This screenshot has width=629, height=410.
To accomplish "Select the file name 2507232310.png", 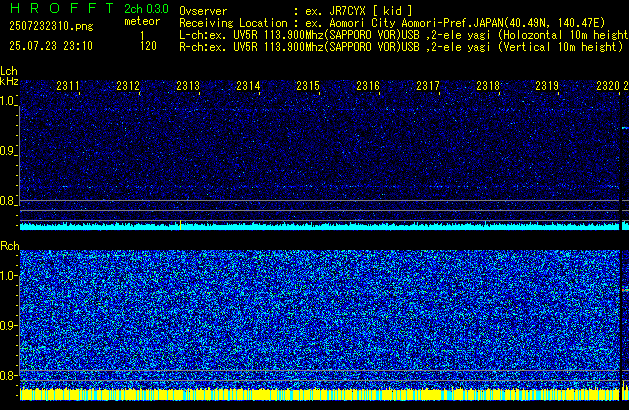I will [x=51, y=26].
